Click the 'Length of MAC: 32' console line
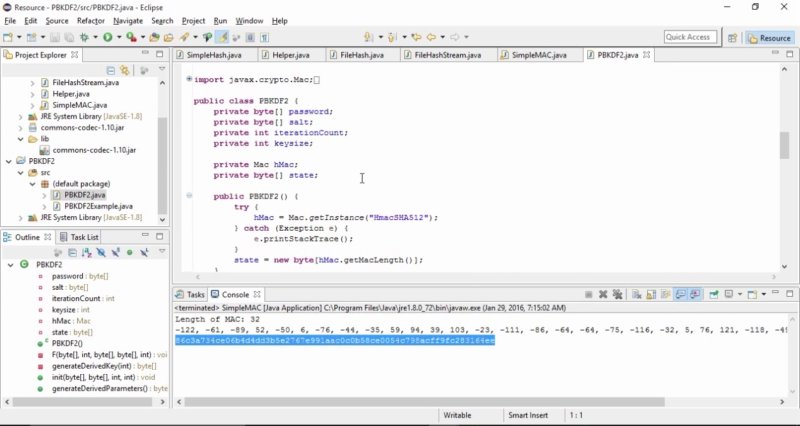Screen dimensions: 800x426 coord(217,319)
